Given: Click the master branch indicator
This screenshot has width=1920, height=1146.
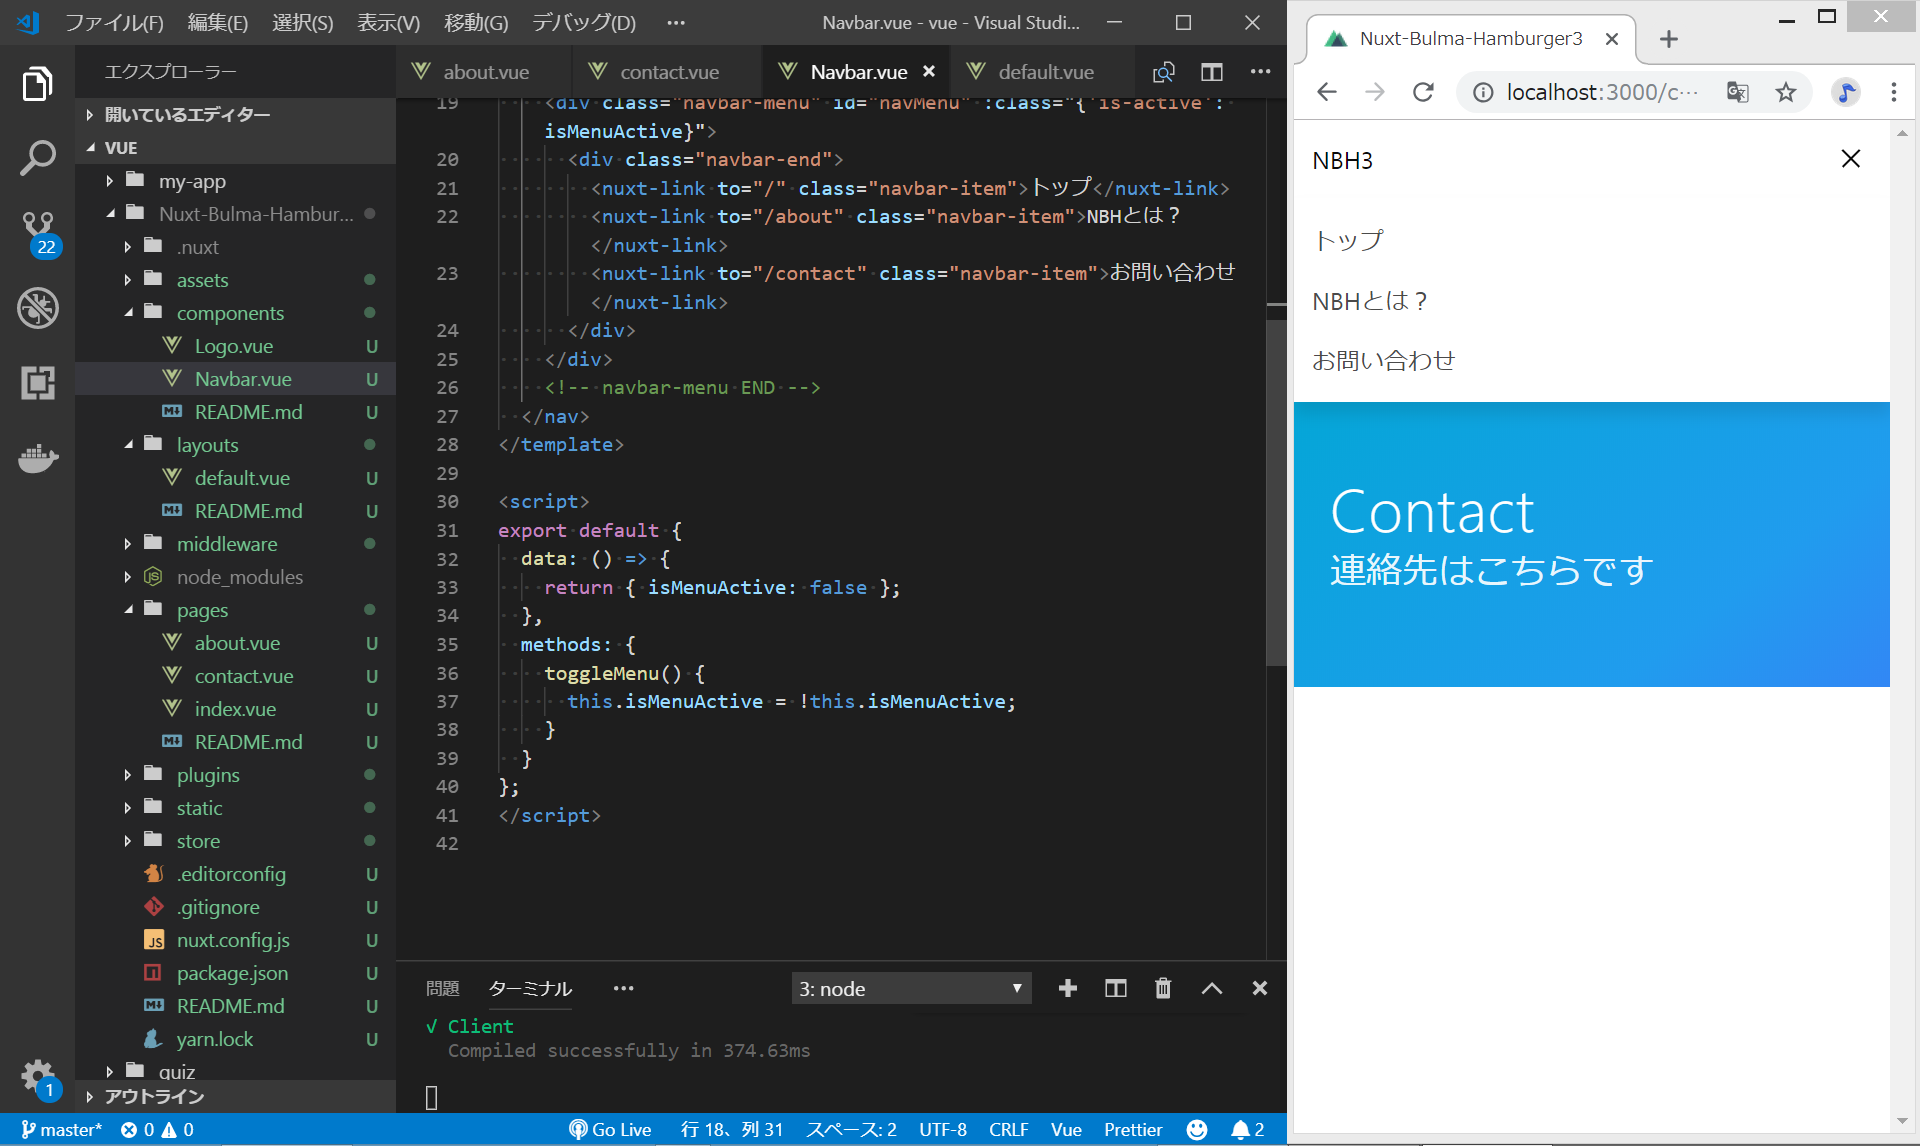Looking at the screenshot, I should click(62, 1129).
